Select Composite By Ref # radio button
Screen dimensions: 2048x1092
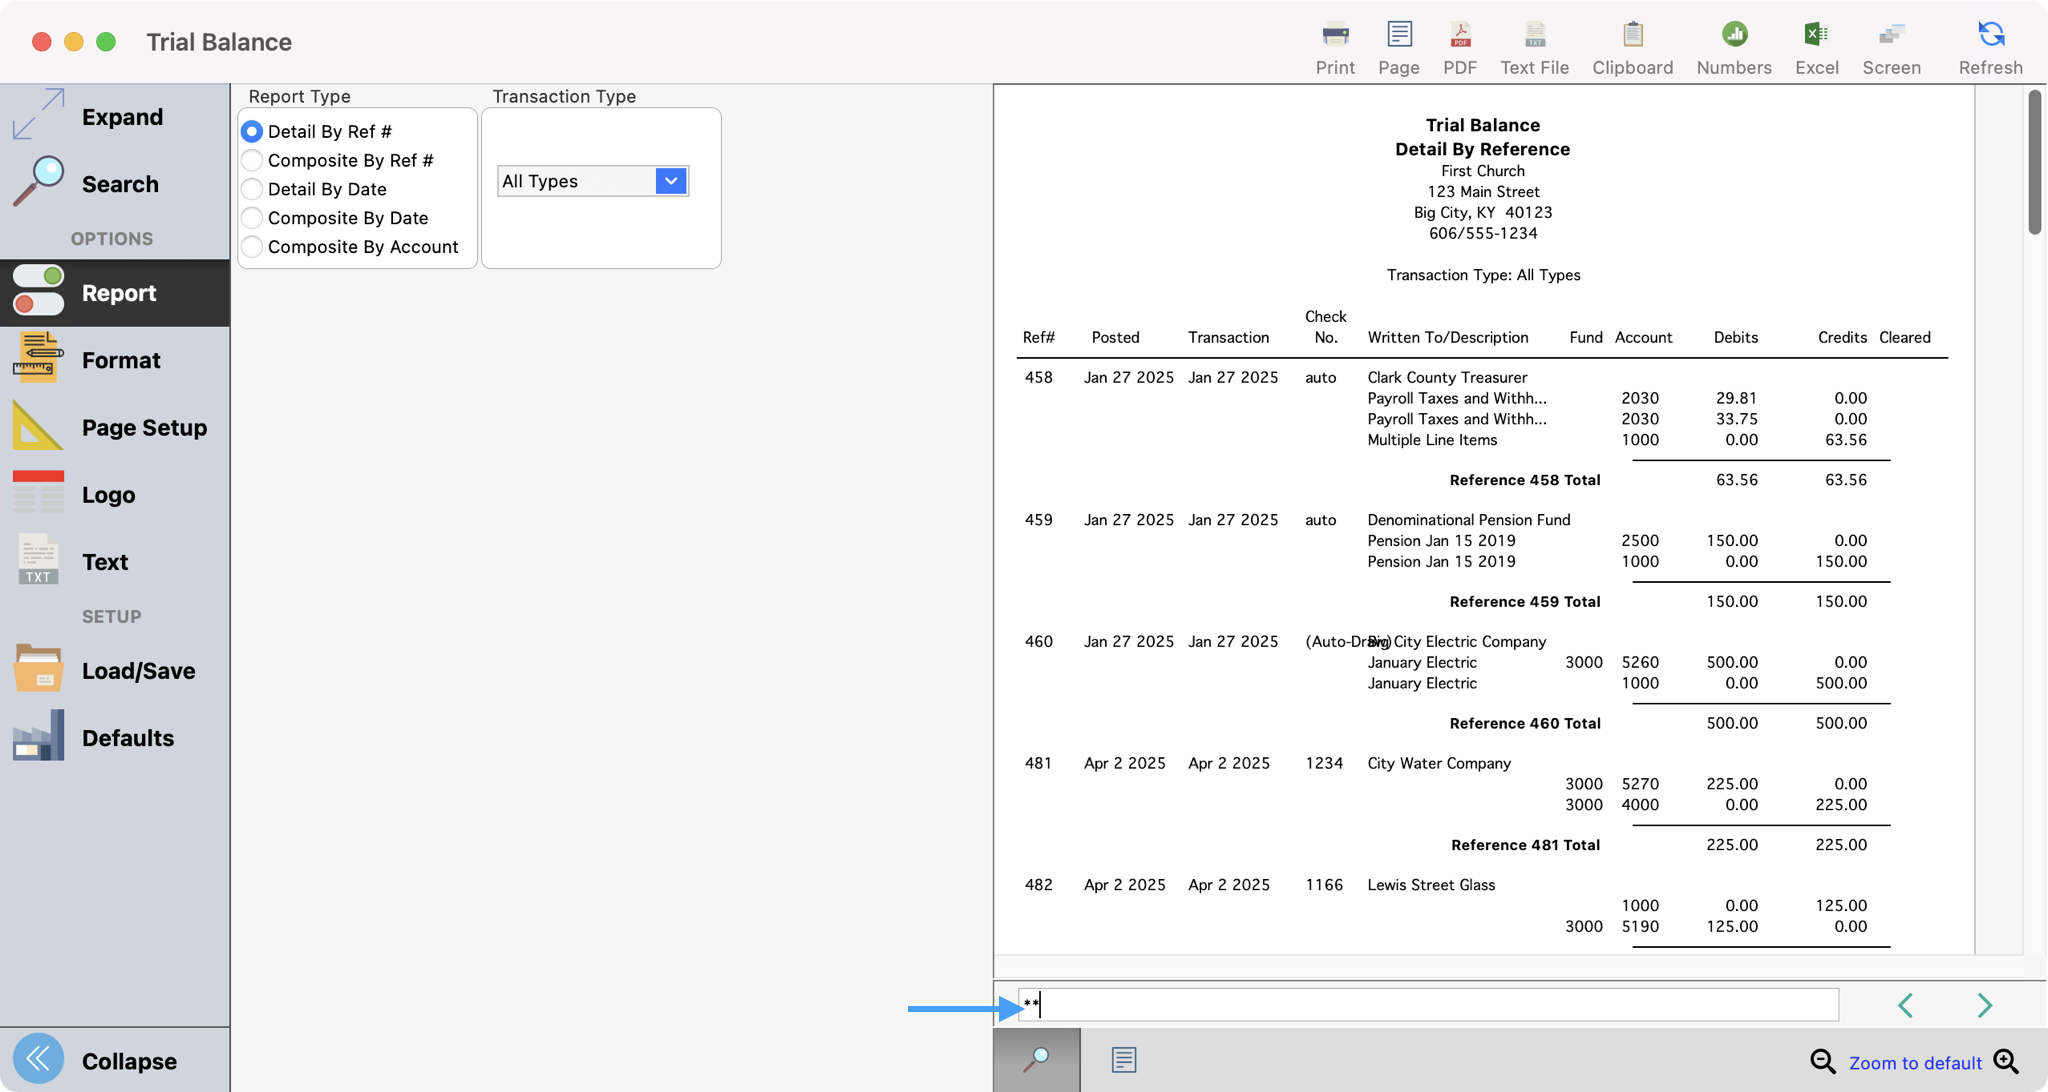tap(253, 160)
